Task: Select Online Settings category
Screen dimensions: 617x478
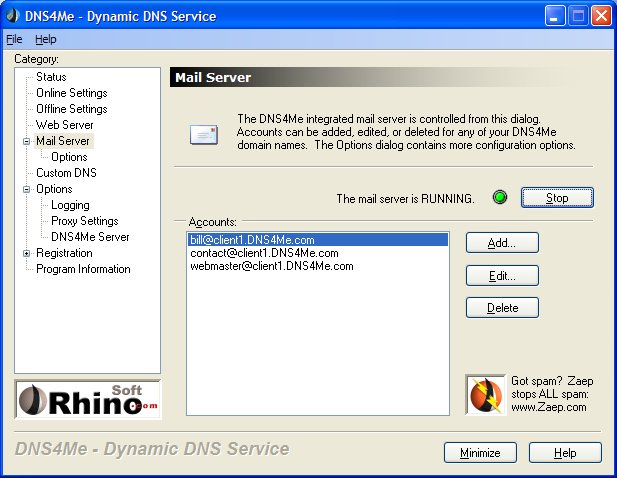Action: click(72, 93)
